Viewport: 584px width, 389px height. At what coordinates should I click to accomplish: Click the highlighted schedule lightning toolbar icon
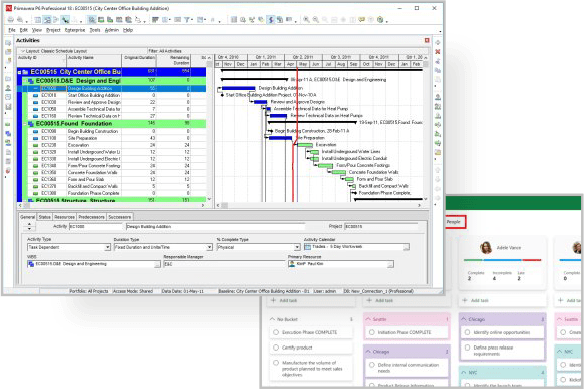(271, 20)
